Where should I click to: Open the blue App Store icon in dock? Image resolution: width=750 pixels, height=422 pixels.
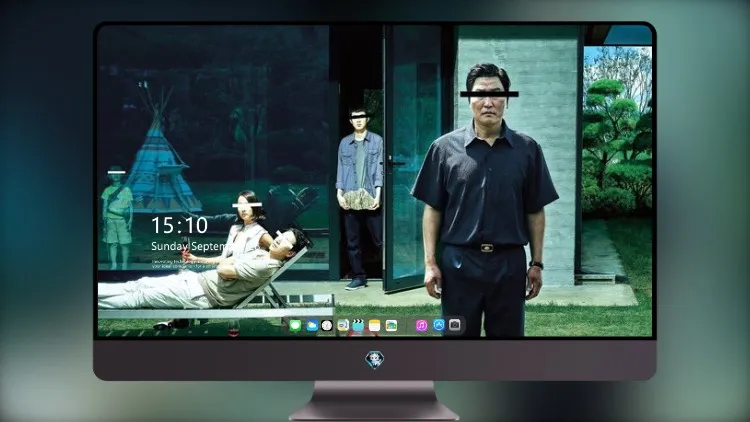point(439,325)
